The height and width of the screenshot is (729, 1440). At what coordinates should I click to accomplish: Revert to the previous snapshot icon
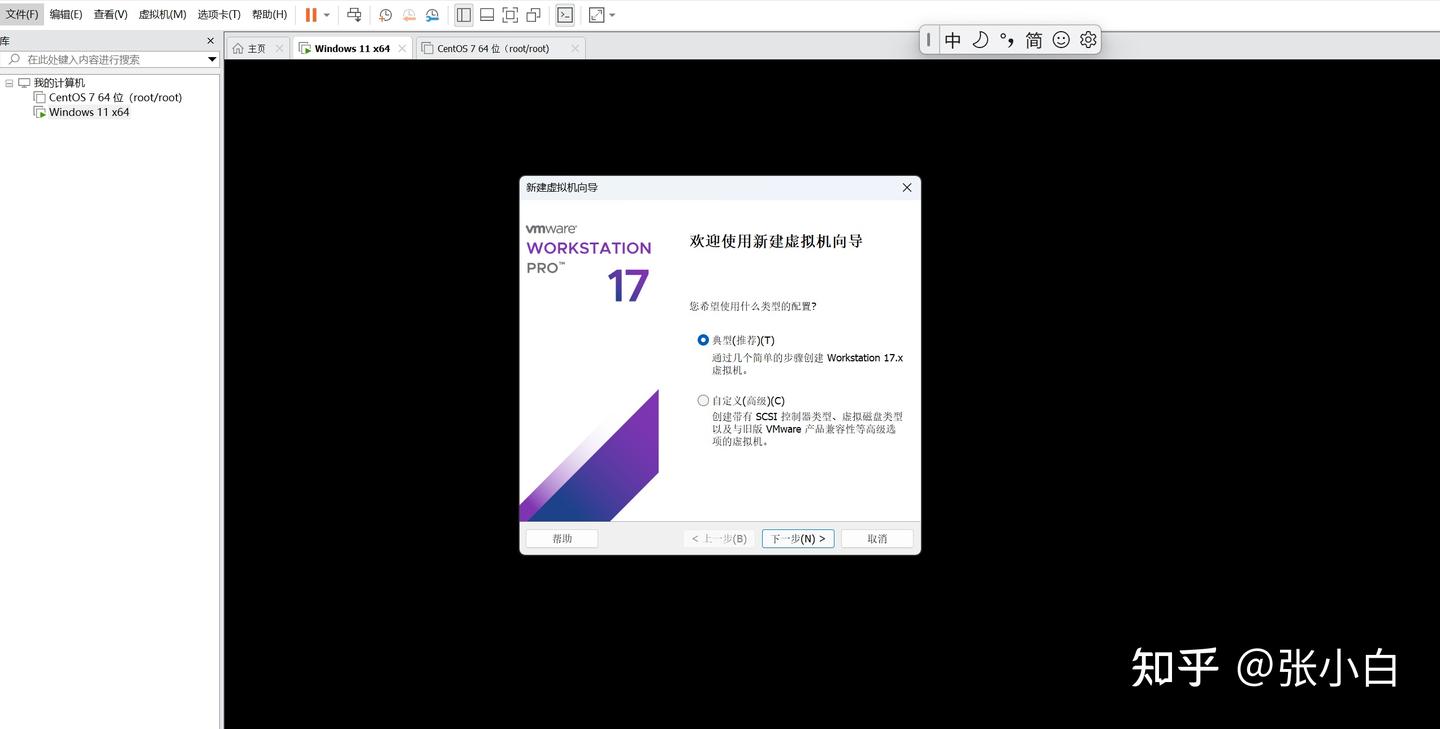pos(409,15)
